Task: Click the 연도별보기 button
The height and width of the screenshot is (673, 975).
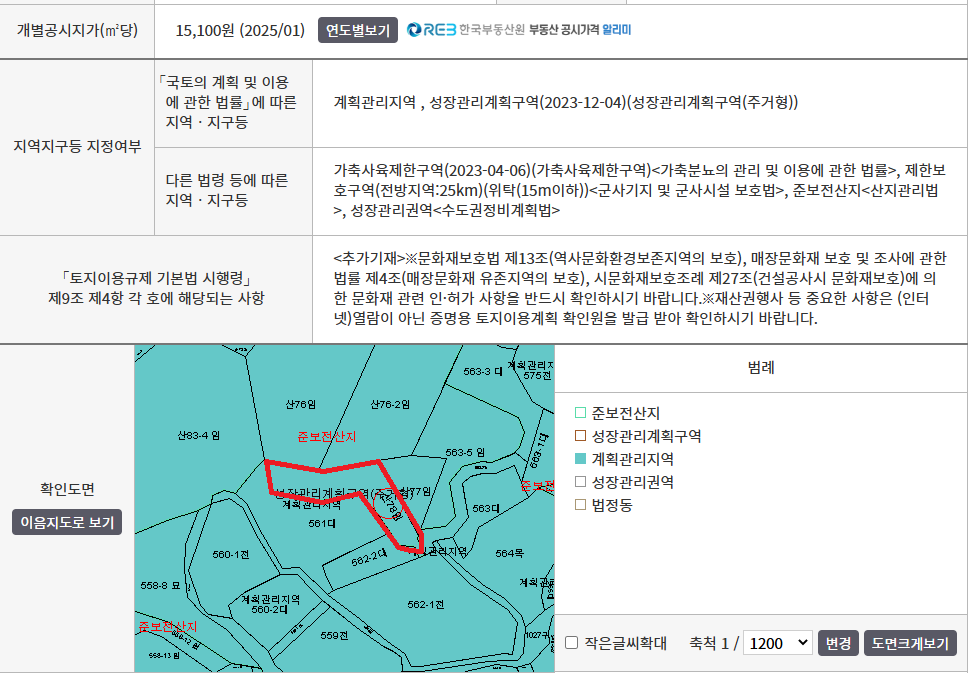Action: 358,30
